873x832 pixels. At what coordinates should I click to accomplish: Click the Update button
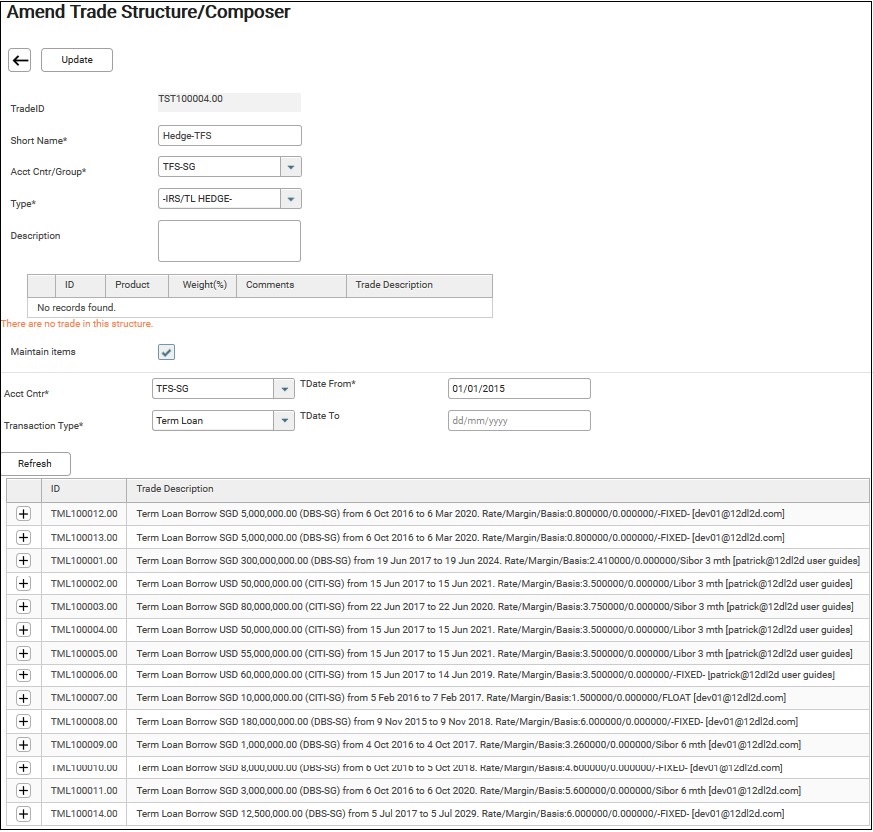(77, 60)
